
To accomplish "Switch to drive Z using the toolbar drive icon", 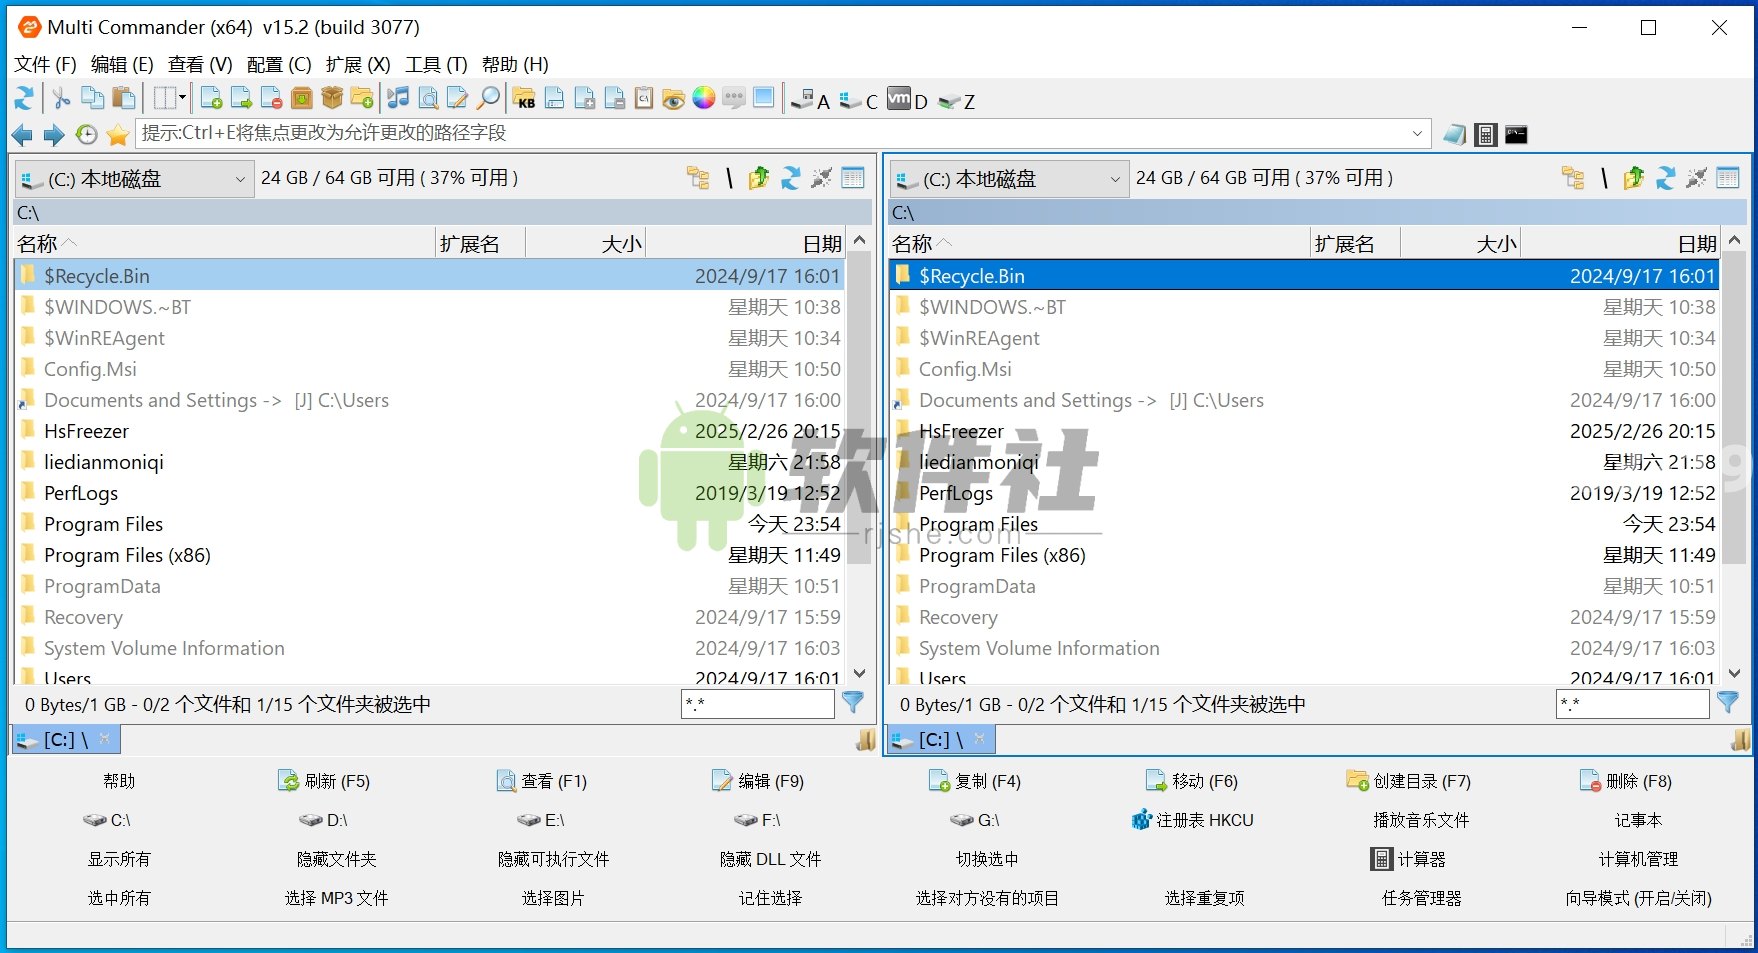I will [x=950, y=100].
